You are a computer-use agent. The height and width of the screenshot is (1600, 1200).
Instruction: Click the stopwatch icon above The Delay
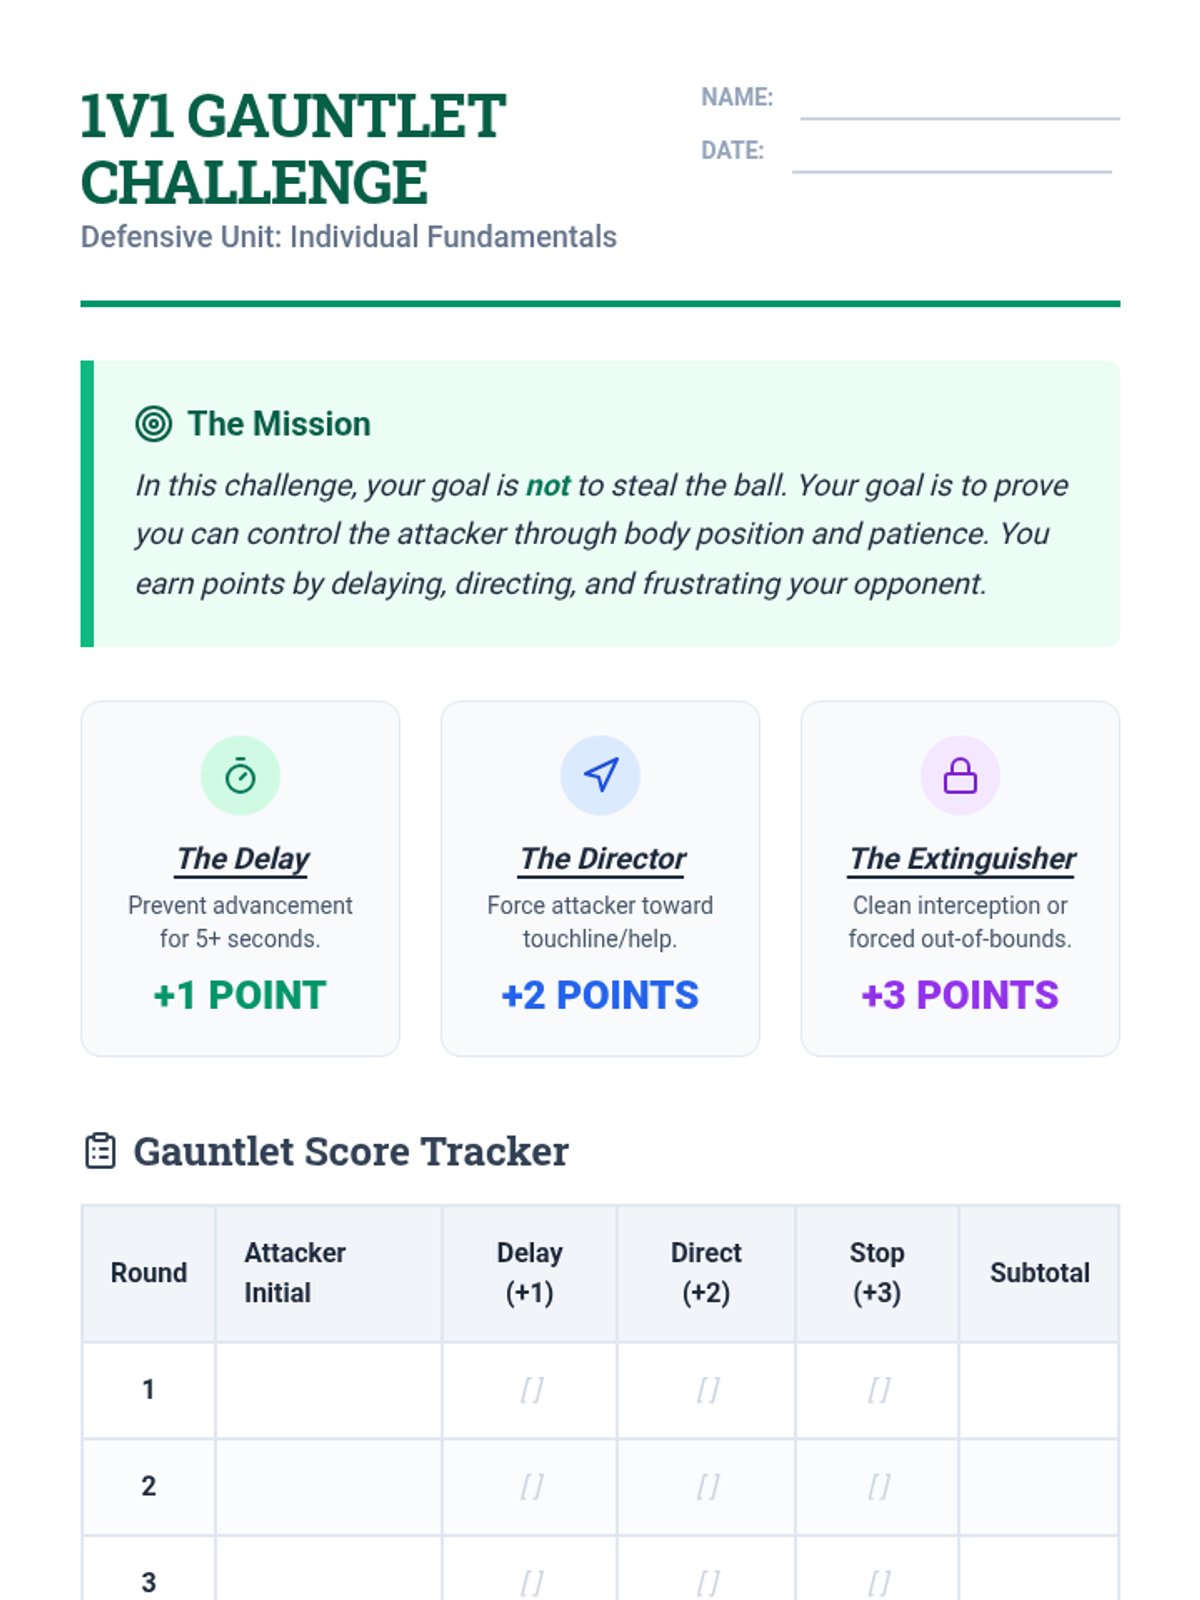coord(240,776)
